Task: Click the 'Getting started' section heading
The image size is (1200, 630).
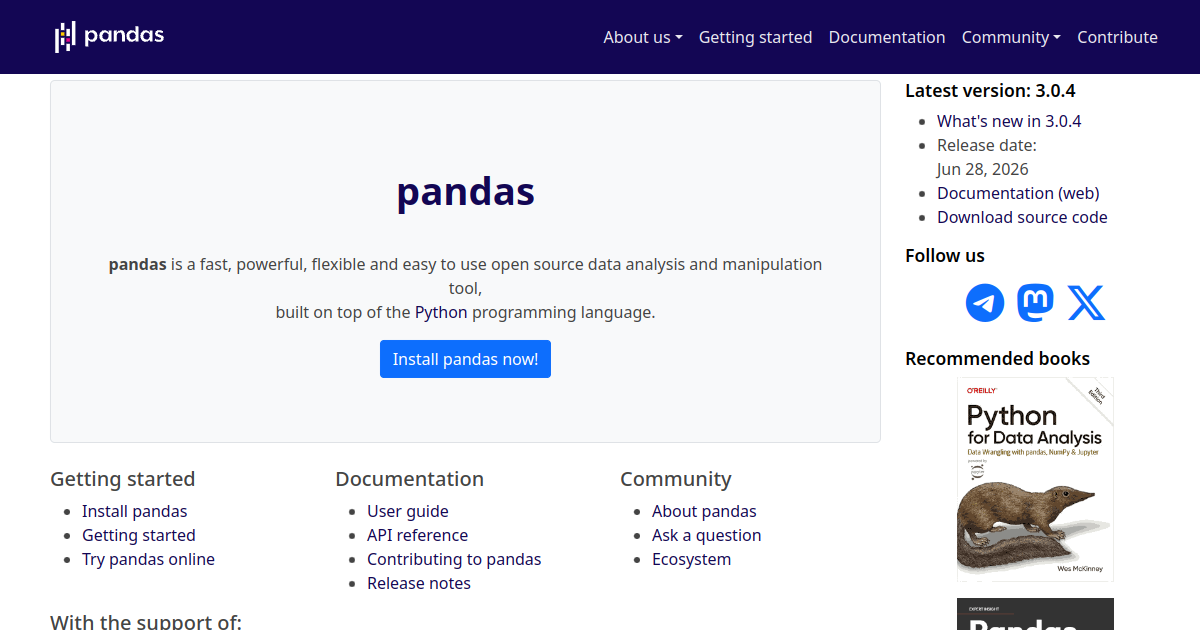Action: (x=123, y=479)
